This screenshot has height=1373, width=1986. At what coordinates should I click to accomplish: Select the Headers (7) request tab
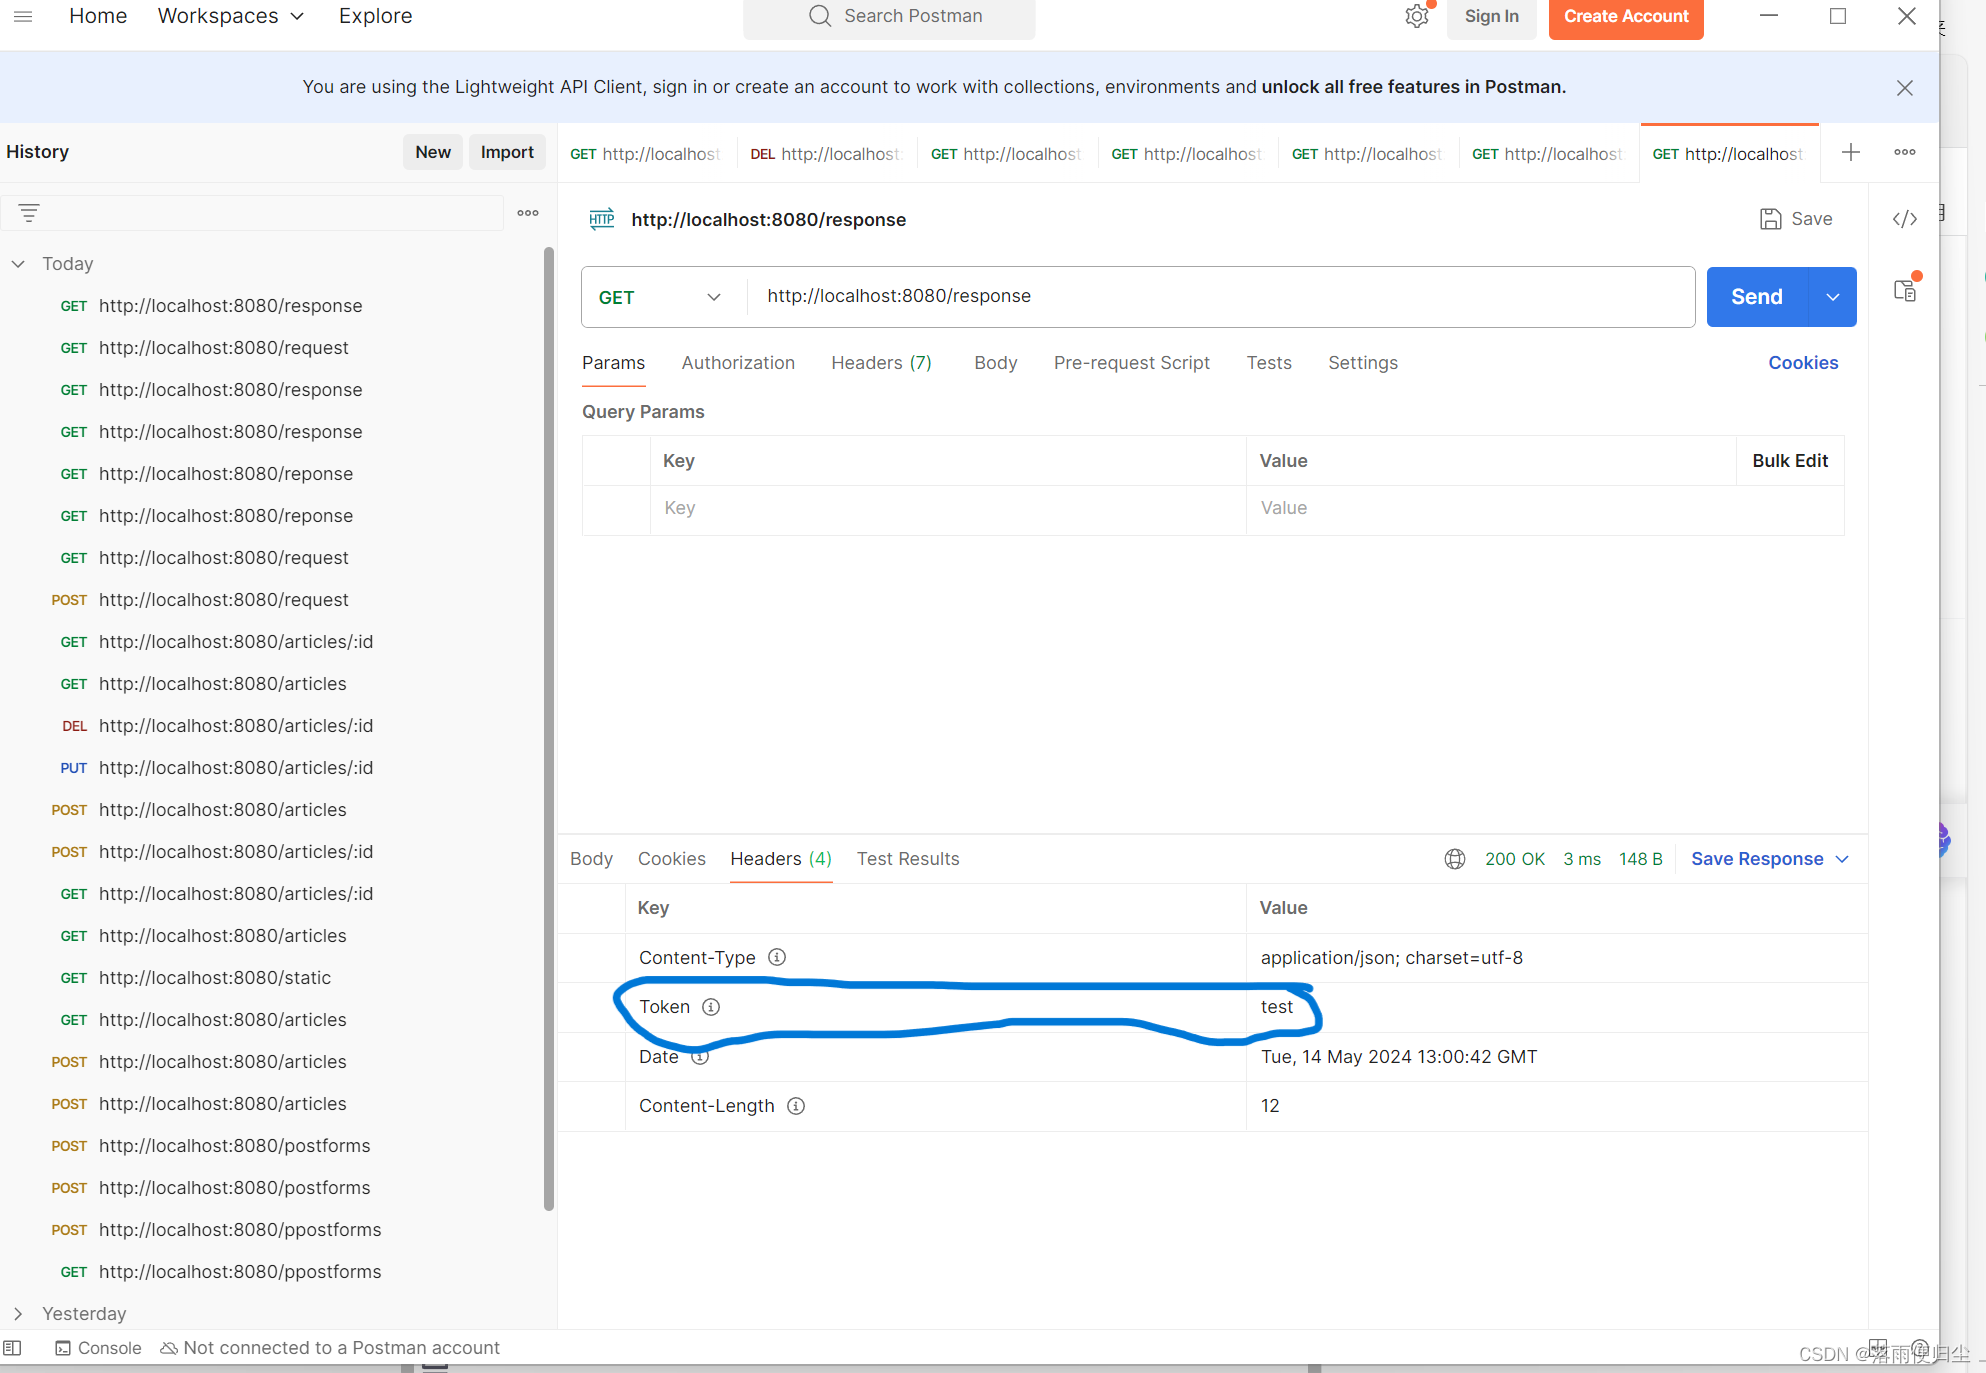click(x=881, y=362)
